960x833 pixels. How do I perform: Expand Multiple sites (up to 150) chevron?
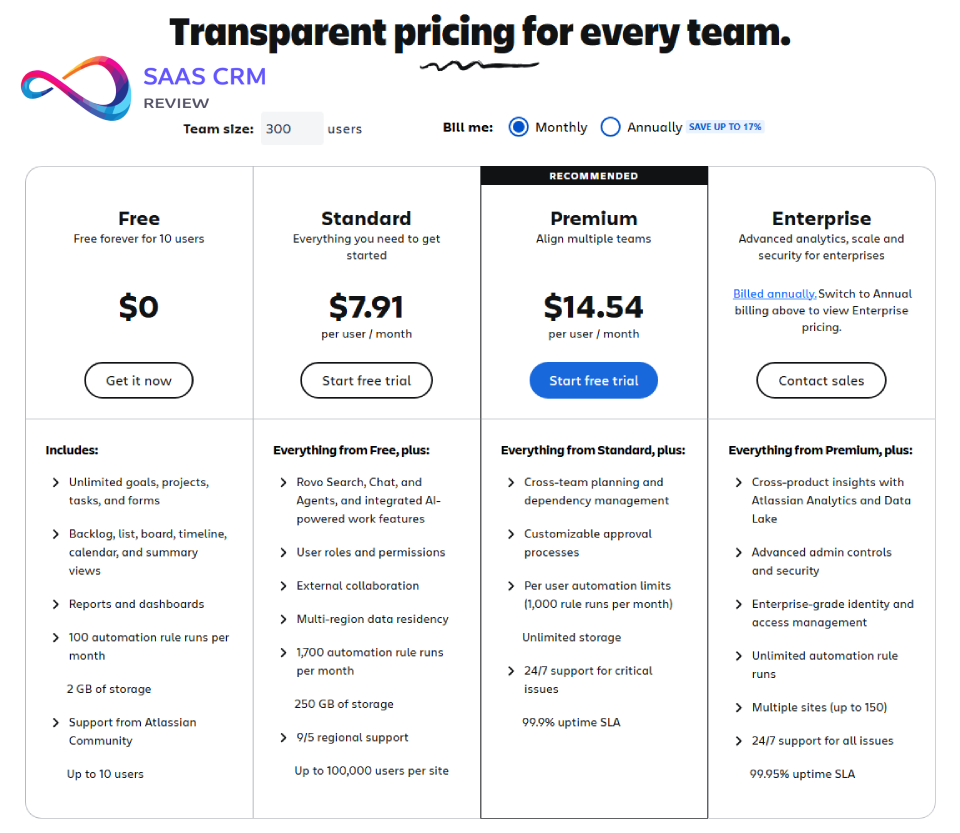pyautogui.click(x=739, y=708)
